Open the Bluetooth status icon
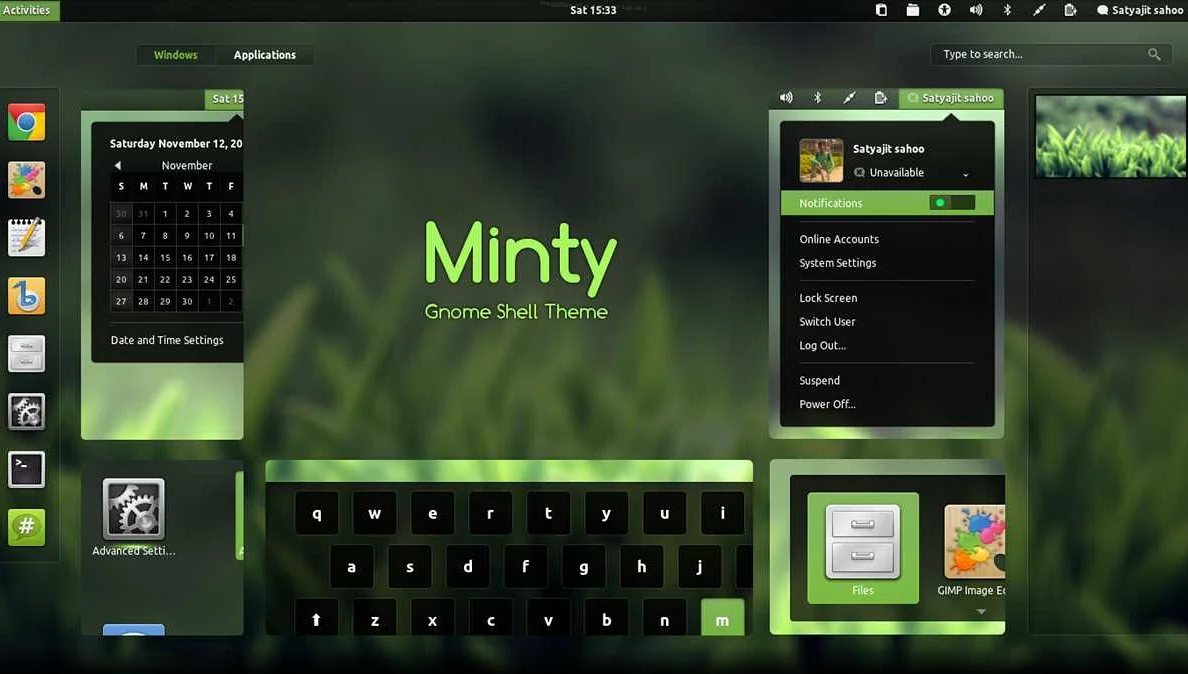This screenshot has height=674, width=1188. [x=1007, y=10]
